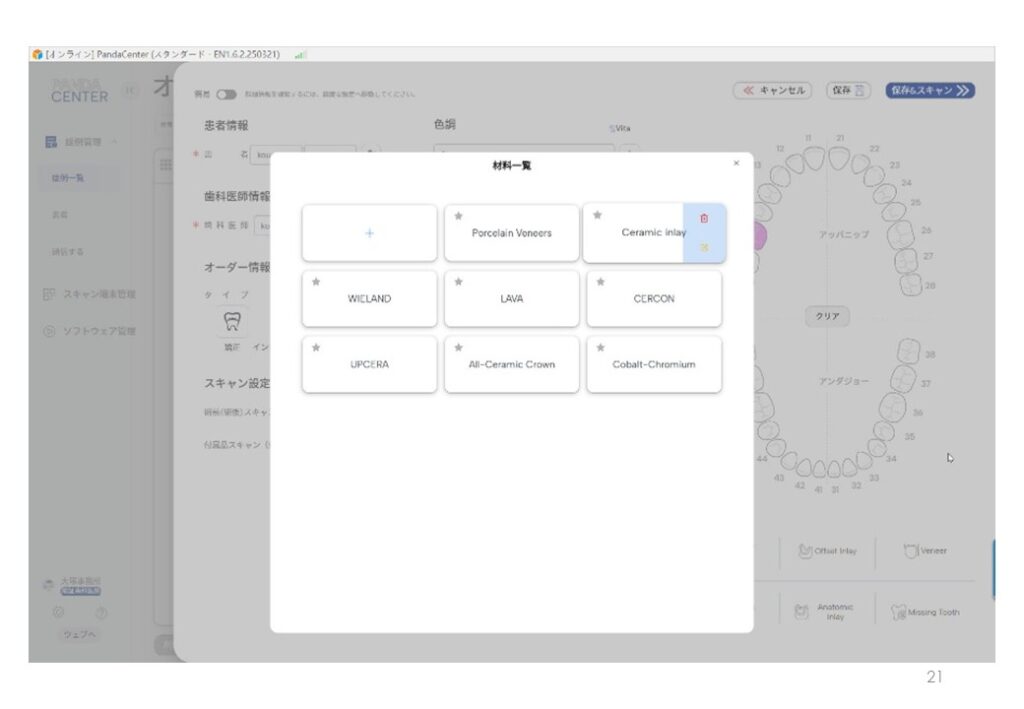This screenshot has height=709, width=1024.
Task: Toggle favorite star on WIELAND card
Action: tap(316, 282)
